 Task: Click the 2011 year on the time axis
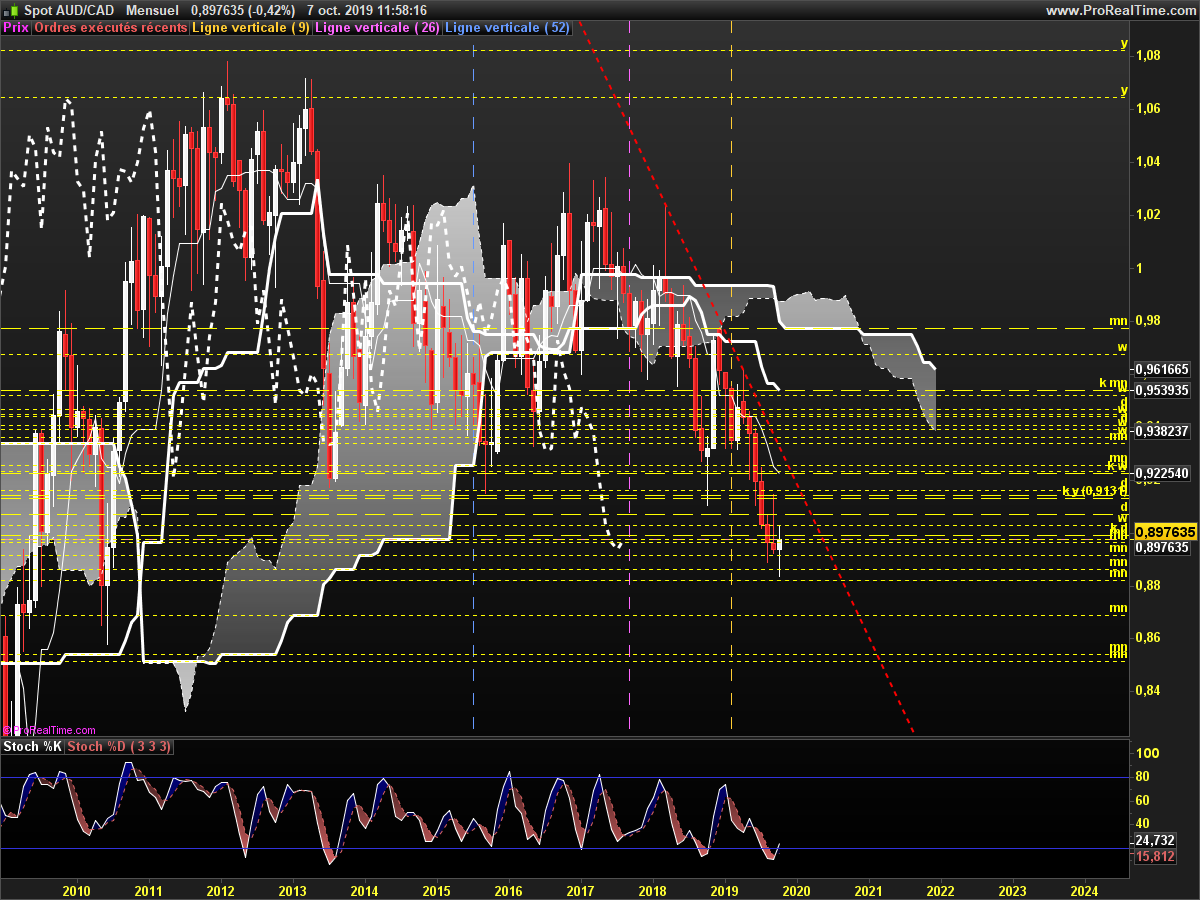[148, 890]
